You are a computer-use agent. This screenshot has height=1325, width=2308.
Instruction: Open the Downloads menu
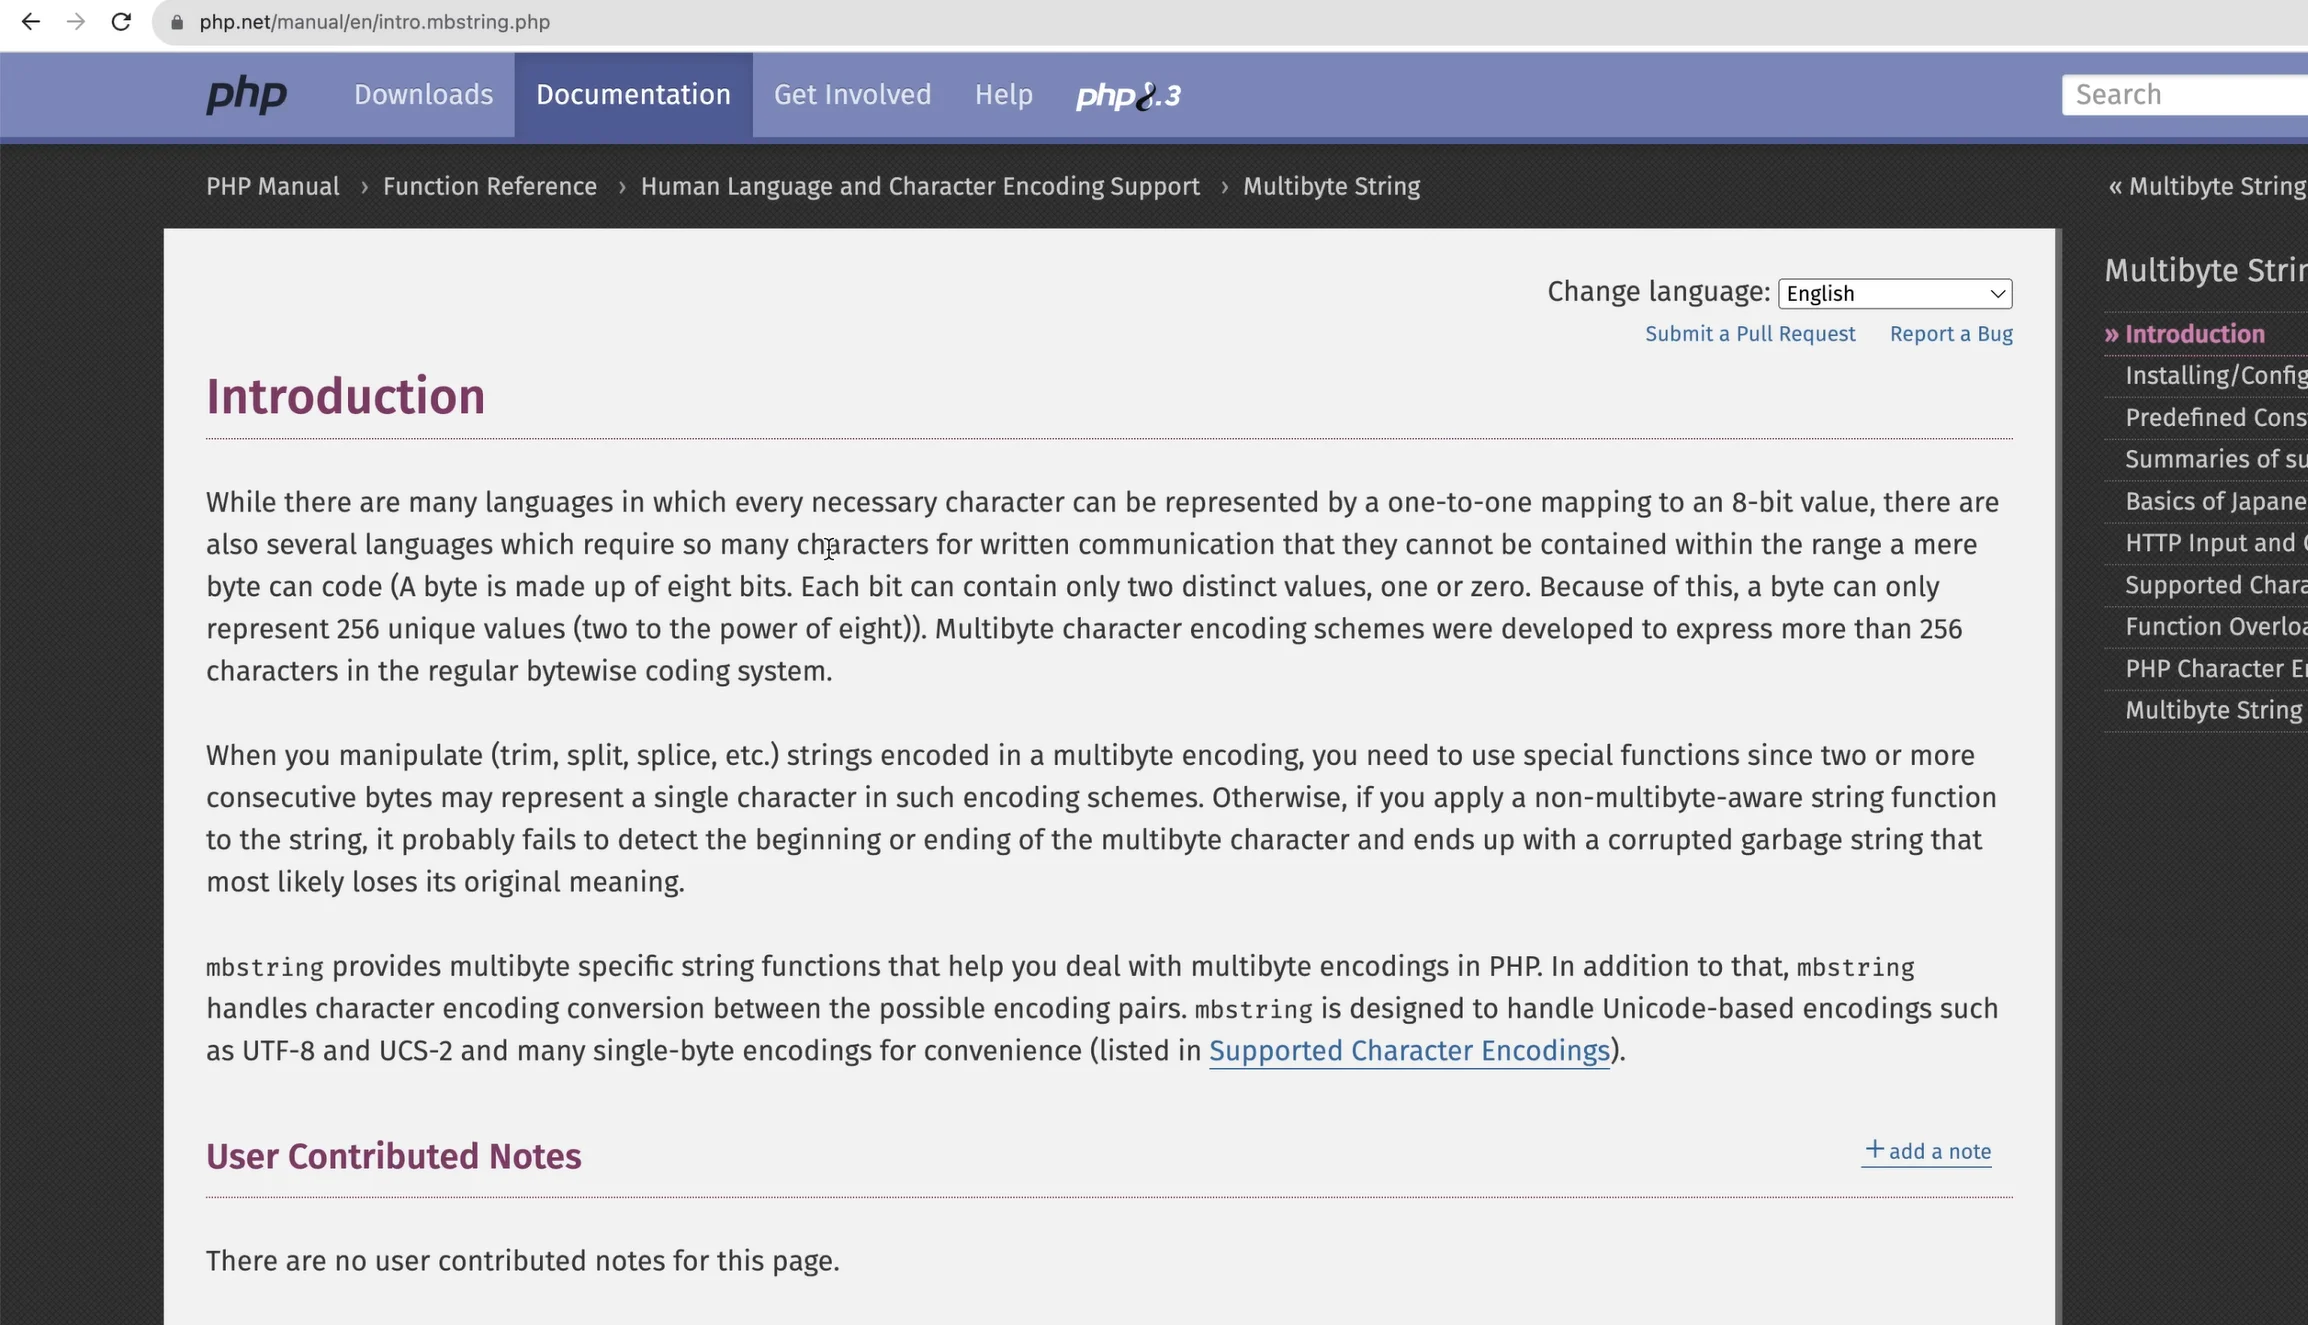point(423,95)
